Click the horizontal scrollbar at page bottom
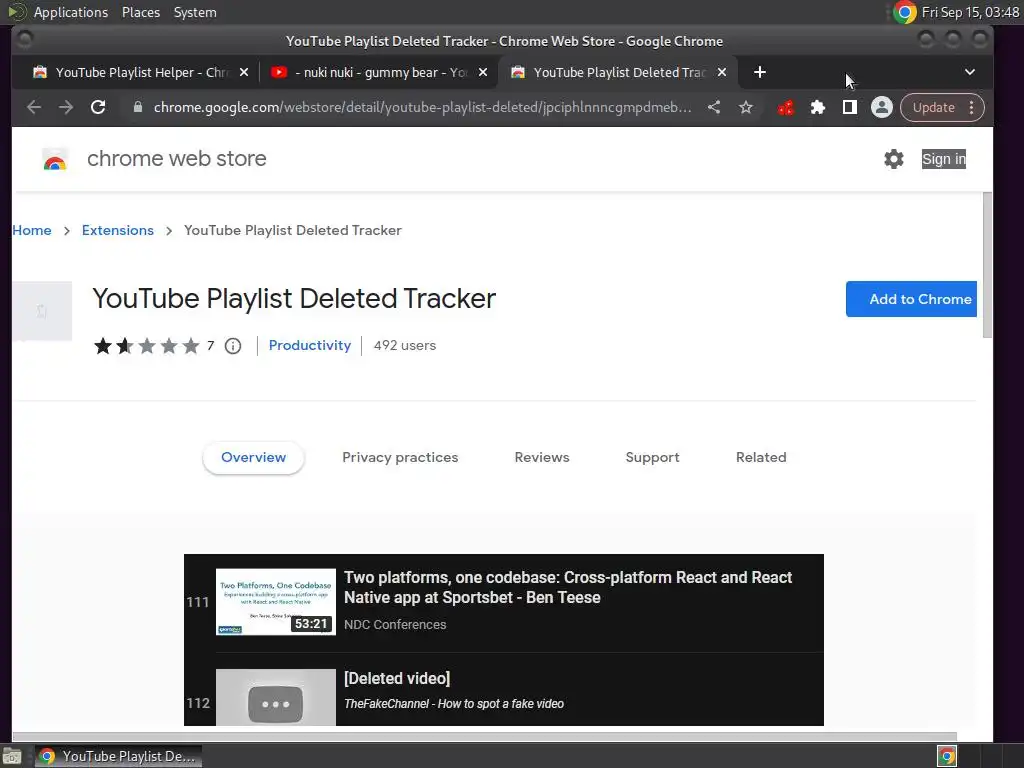Screen dimensions: 1024x768 click(x=484, y=737)
